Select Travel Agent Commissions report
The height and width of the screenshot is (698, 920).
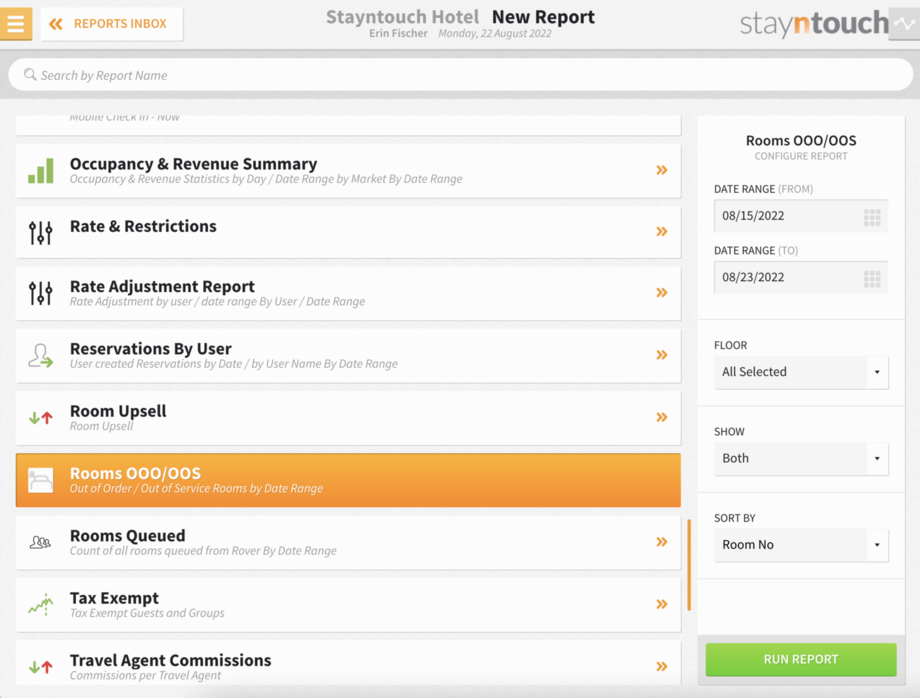click(x=348, y=663)
